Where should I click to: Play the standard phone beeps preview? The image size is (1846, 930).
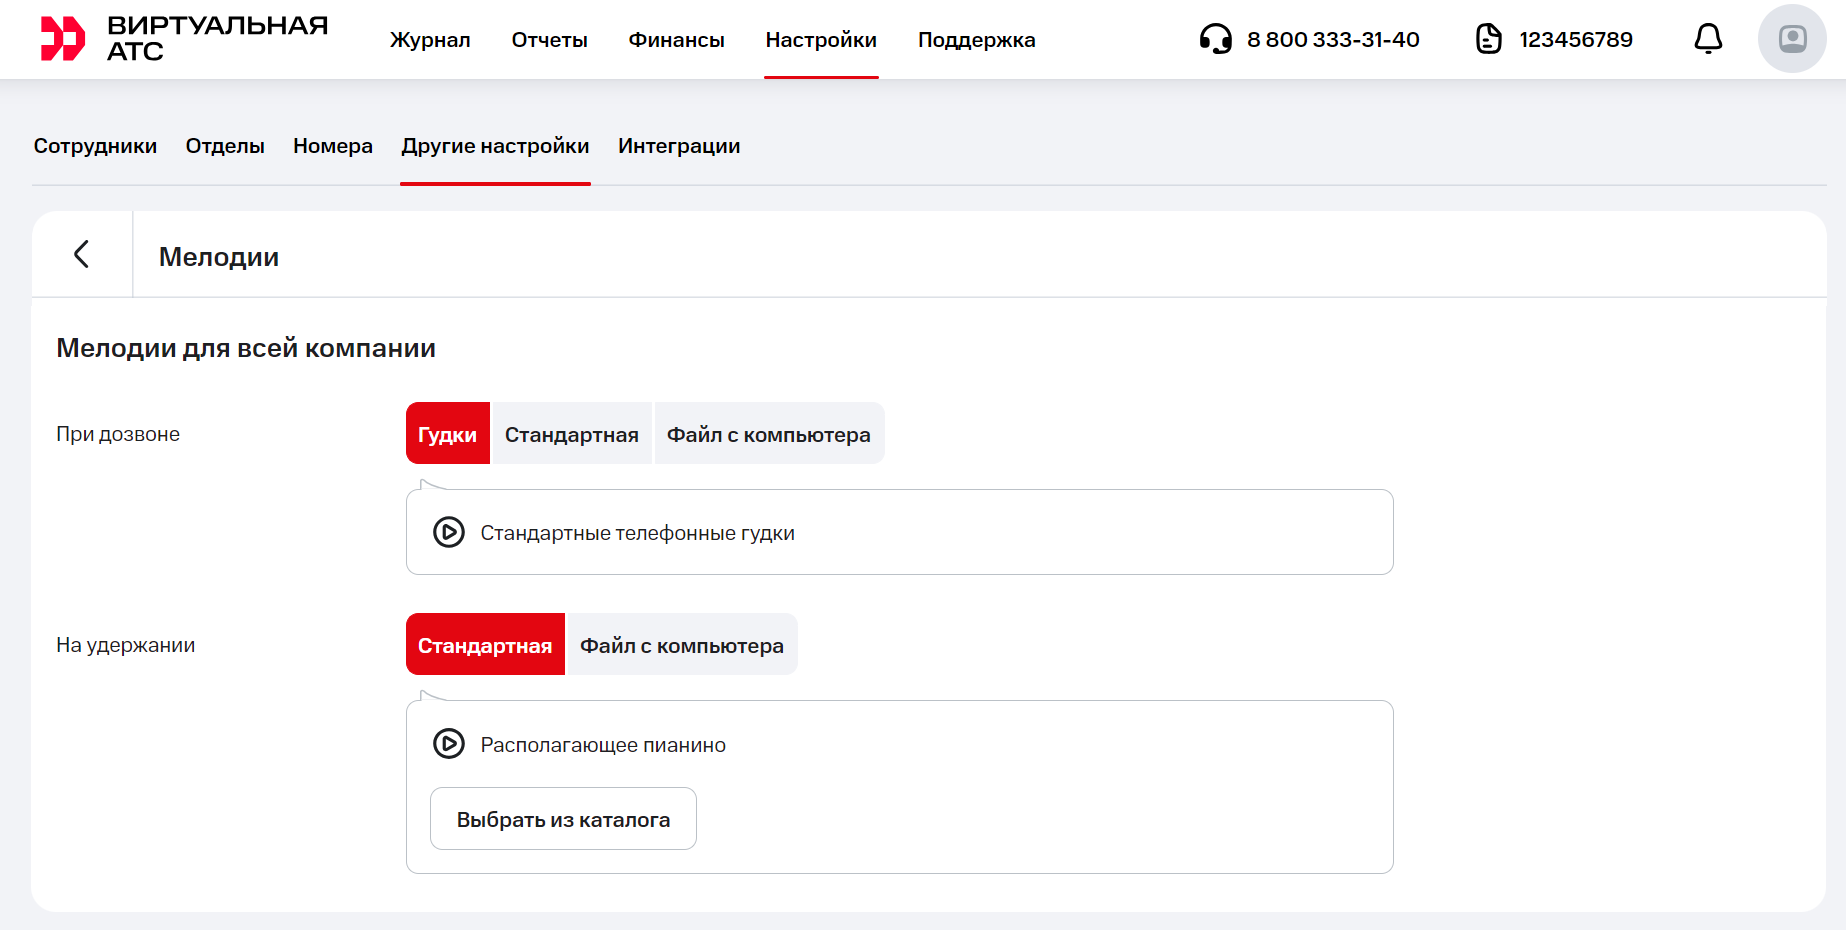tap(449, 532)
